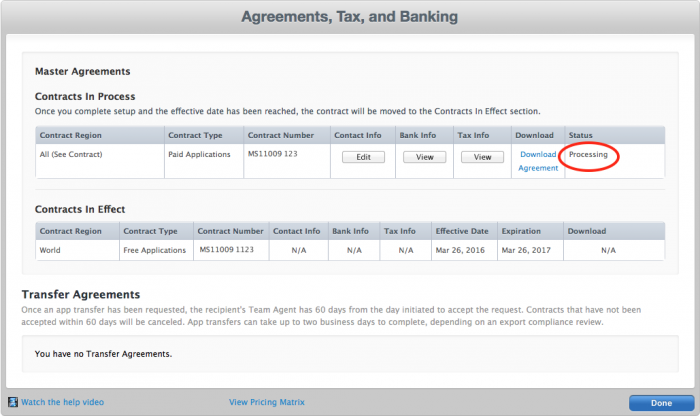Select the World contract region cell

51,250
